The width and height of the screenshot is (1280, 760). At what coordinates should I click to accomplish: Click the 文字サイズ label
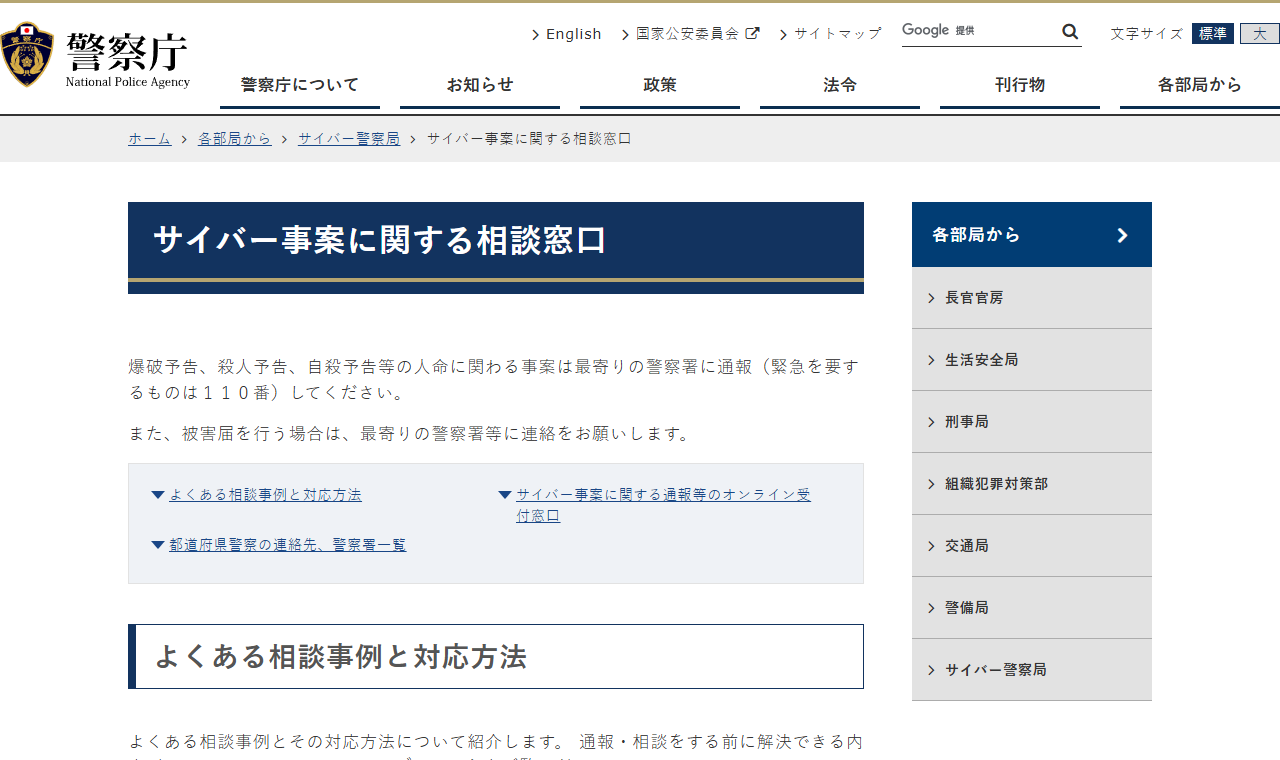[1146, 34]
